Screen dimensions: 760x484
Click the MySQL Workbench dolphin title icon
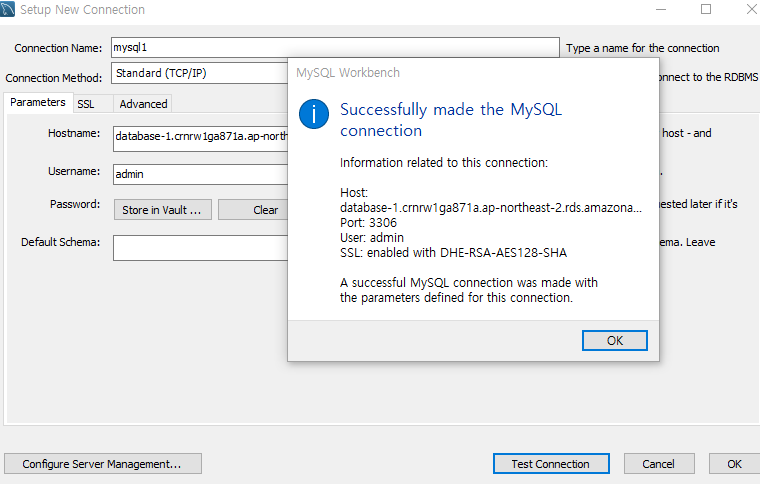(x=7, y=9)
